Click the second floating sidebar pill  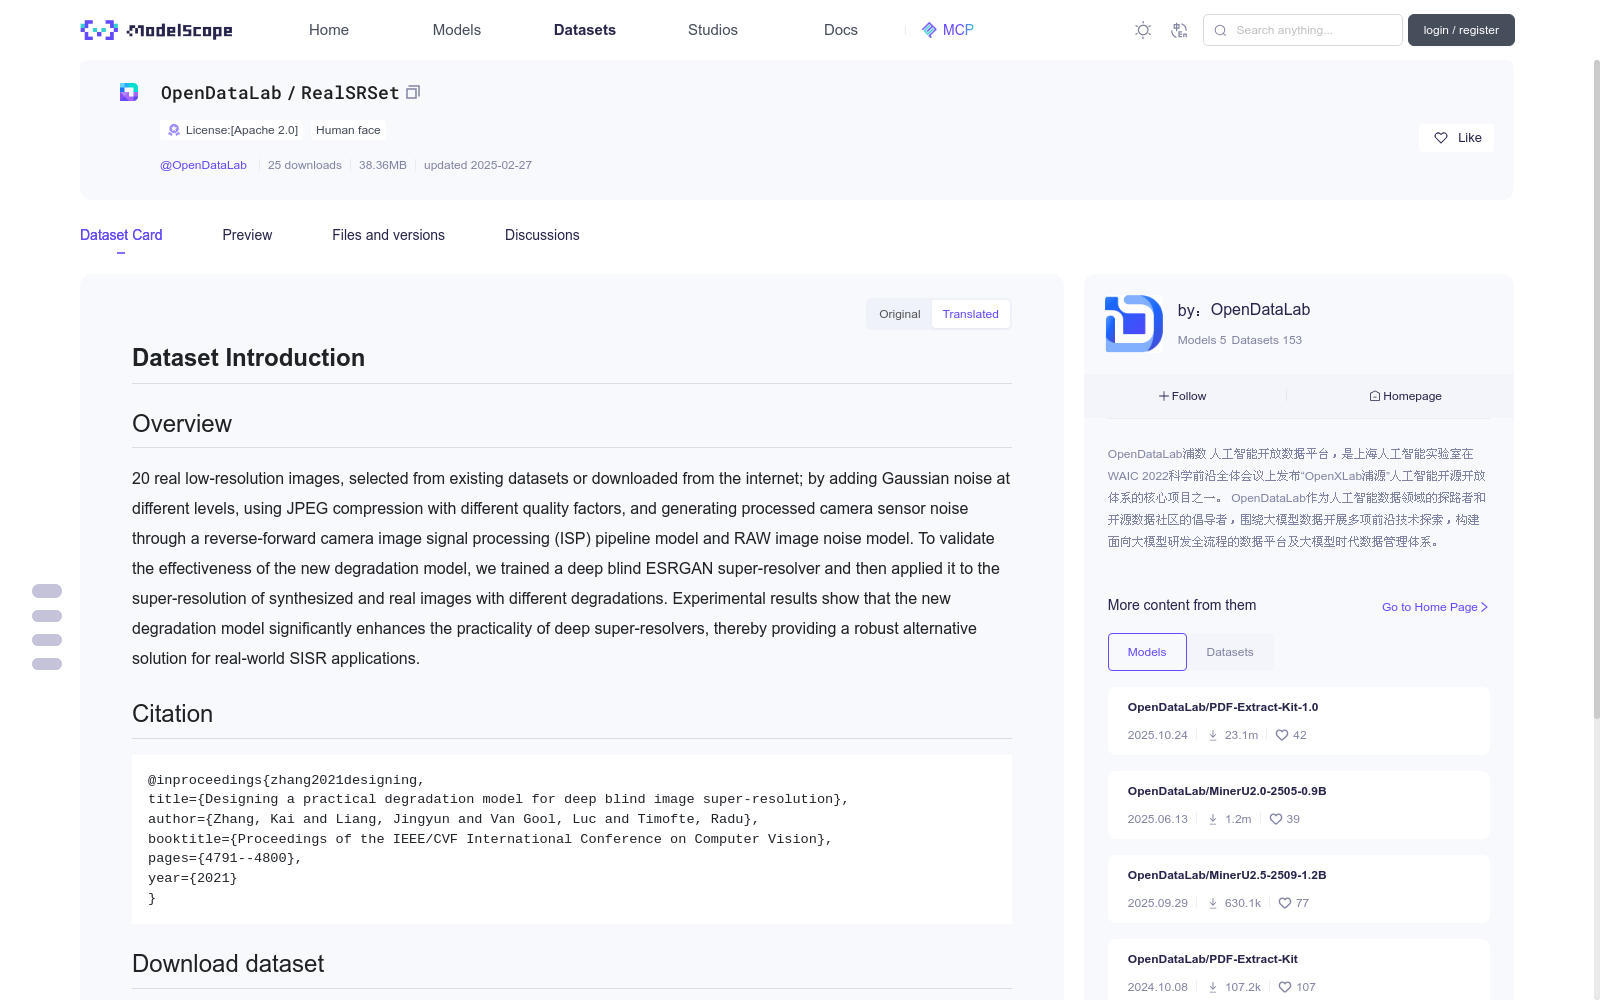pos(47,616)
